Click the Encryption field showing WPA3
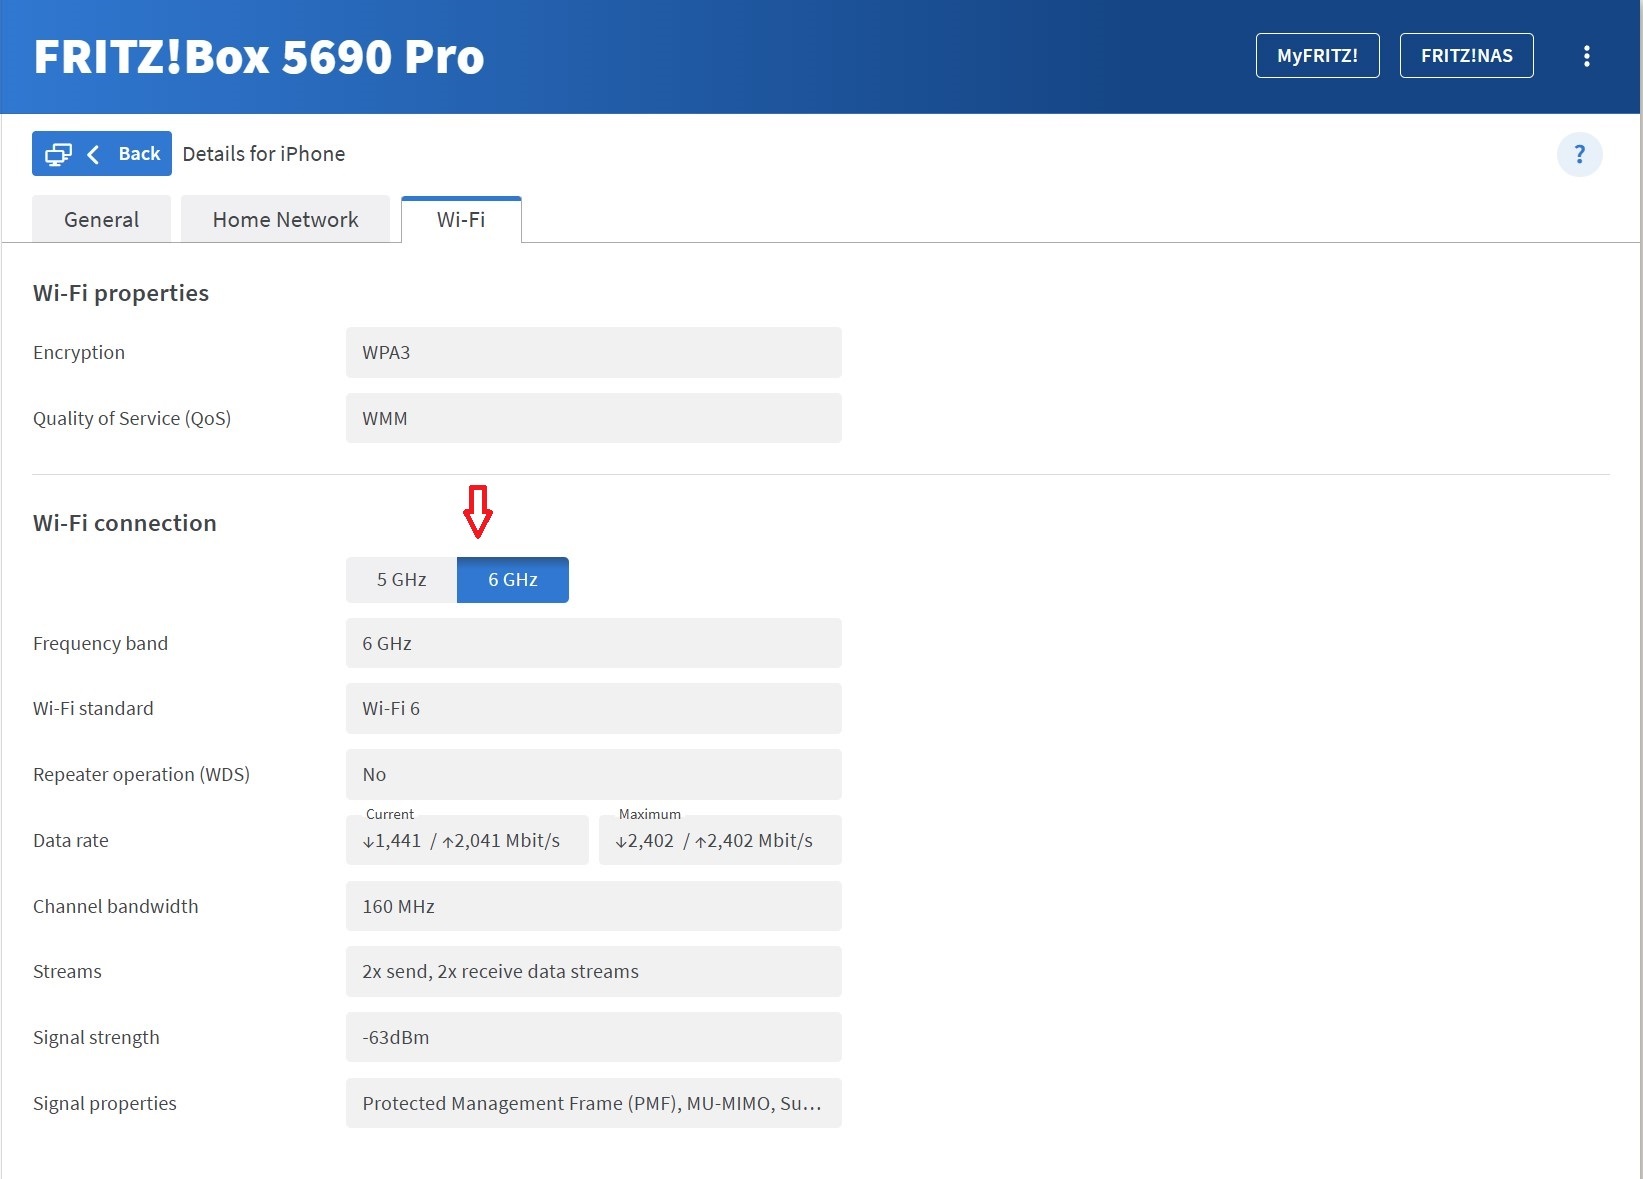 (x=593, y=353)
